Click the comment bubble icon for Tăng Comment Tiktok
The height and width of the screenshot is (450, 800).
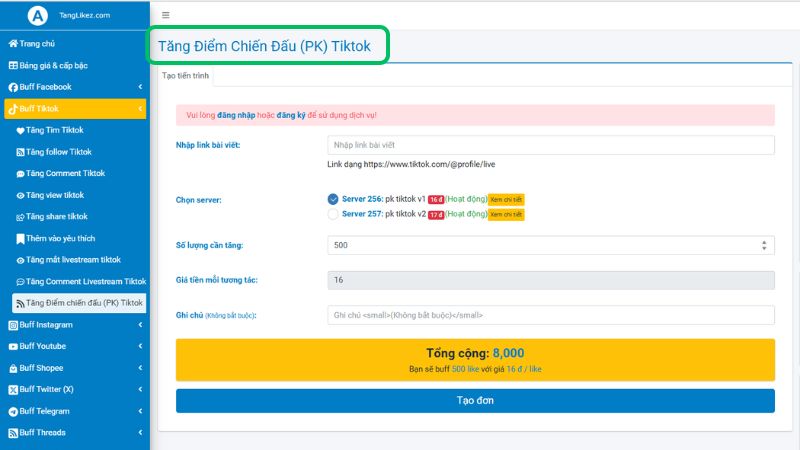click(20, 174)
